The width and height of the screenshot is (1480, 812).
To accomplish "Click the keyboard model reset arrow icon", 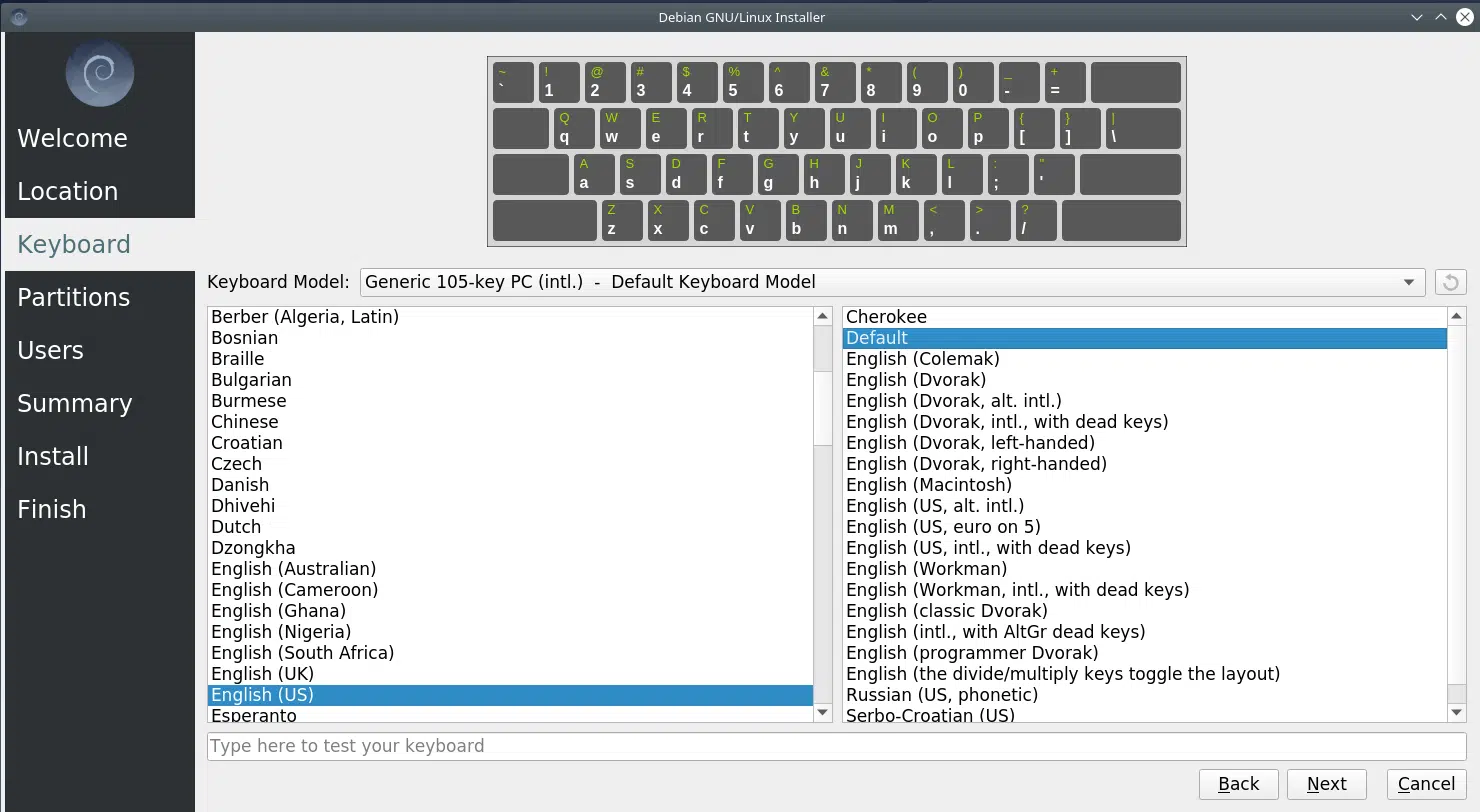I will tap(1450, 282).
